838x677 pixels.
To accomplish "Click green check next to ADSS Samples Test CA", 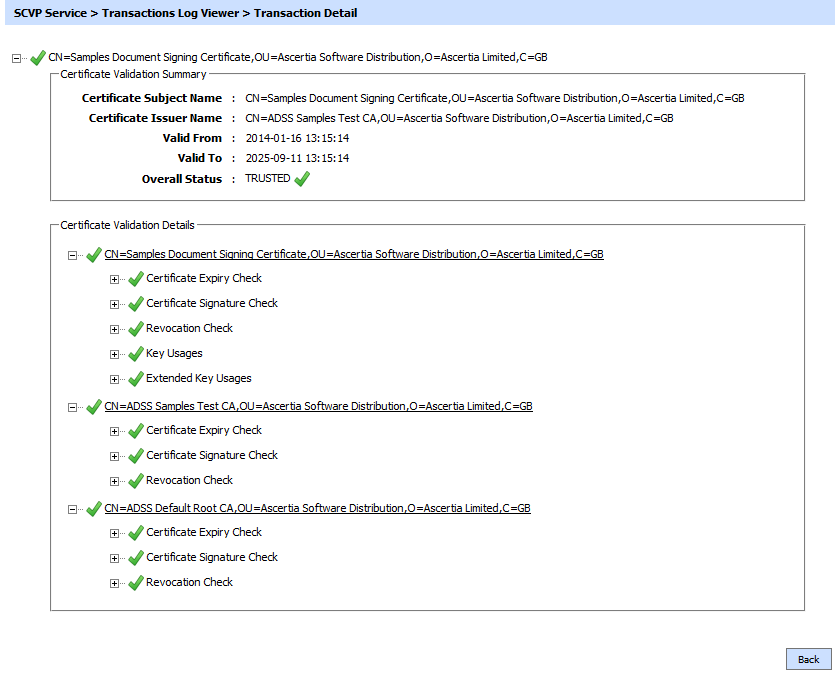I will point(94,407).
